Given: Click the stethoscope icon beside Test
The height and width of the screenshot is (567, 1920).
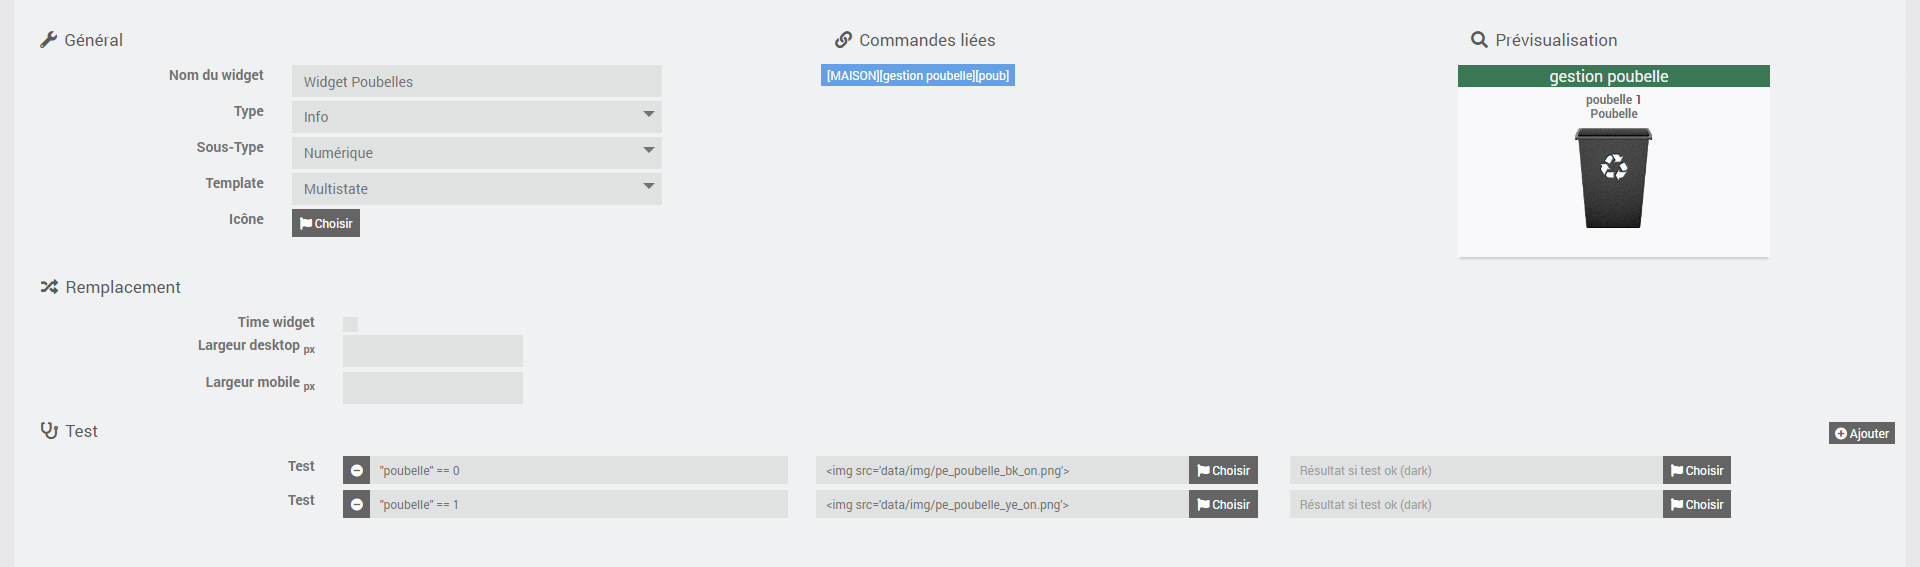Looking at the screenshot, I should click(49, 431).
